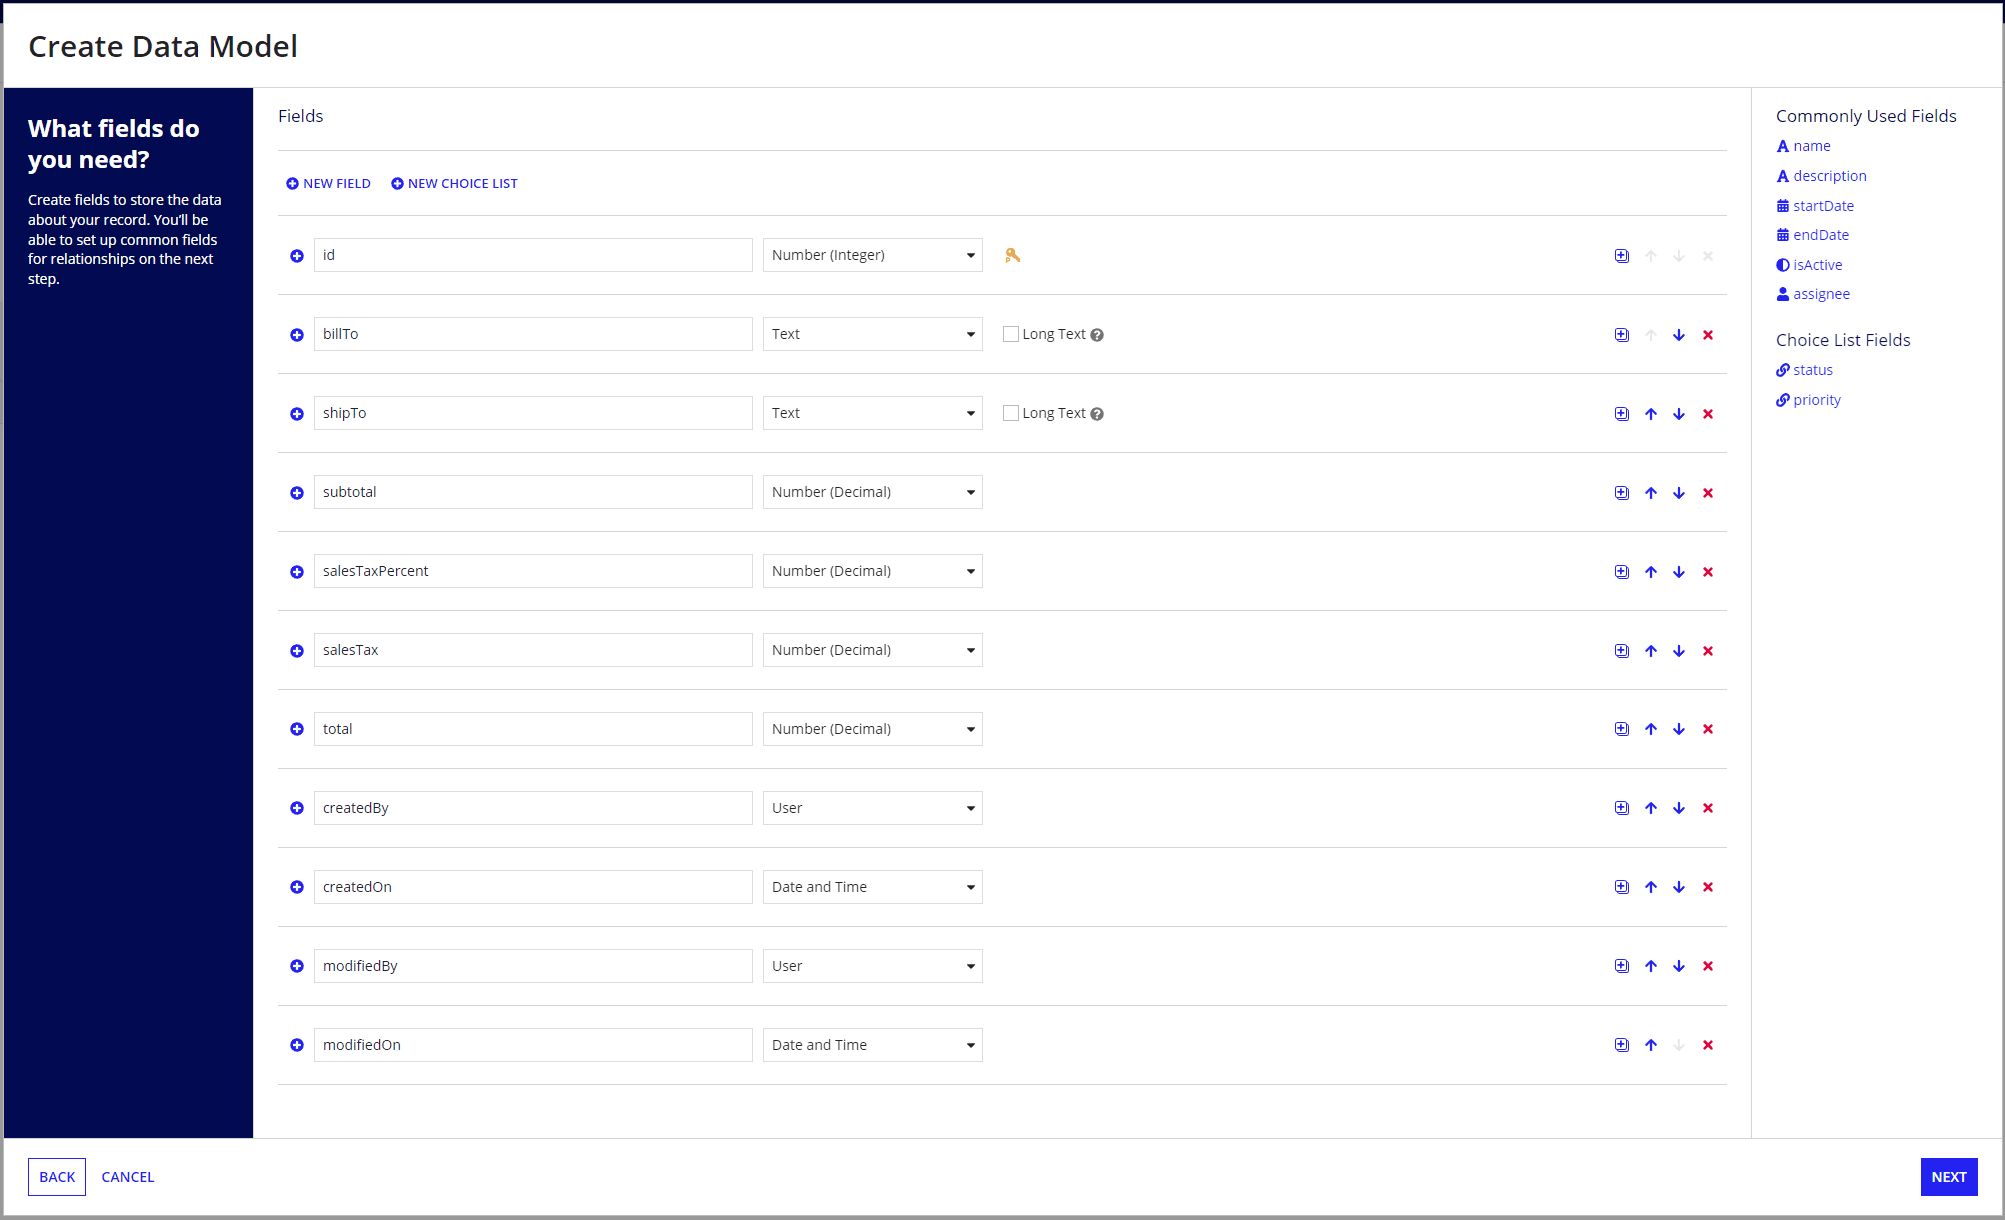Open the id field type dropdown
The height and width of the screenshot is (1220, 2005).
[872, 255]
